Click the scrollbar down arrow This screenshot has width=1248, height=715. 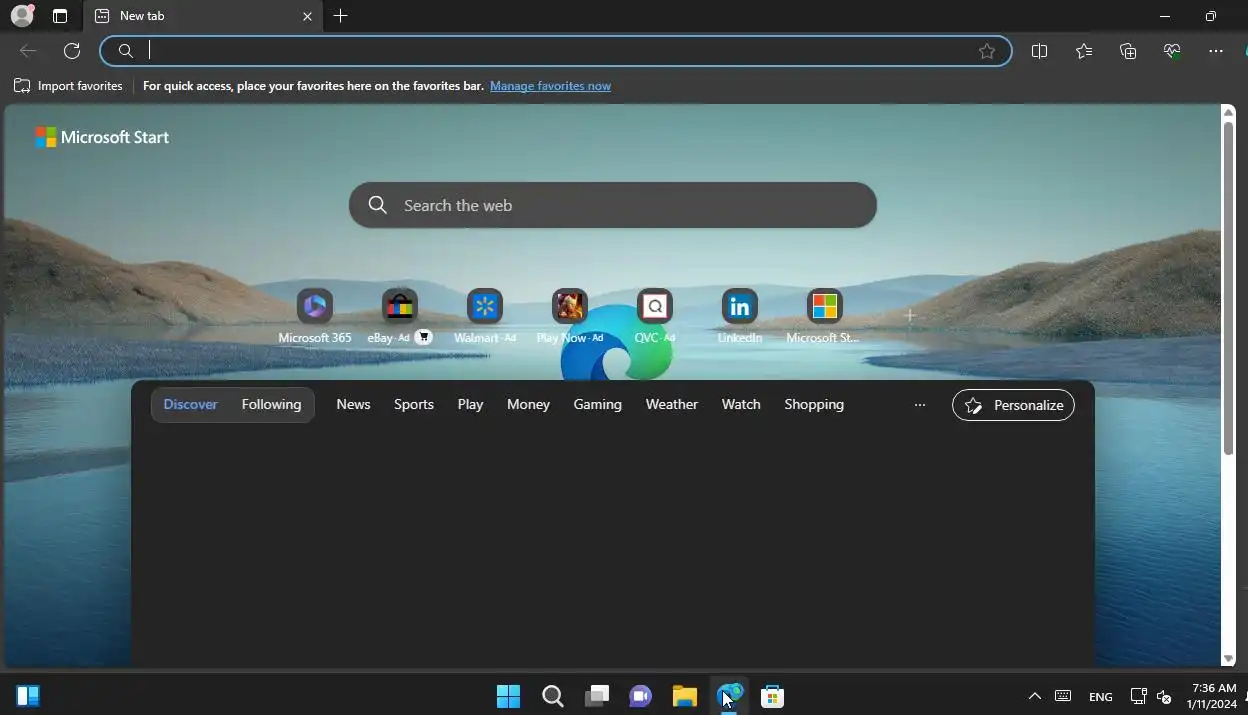1229,659
